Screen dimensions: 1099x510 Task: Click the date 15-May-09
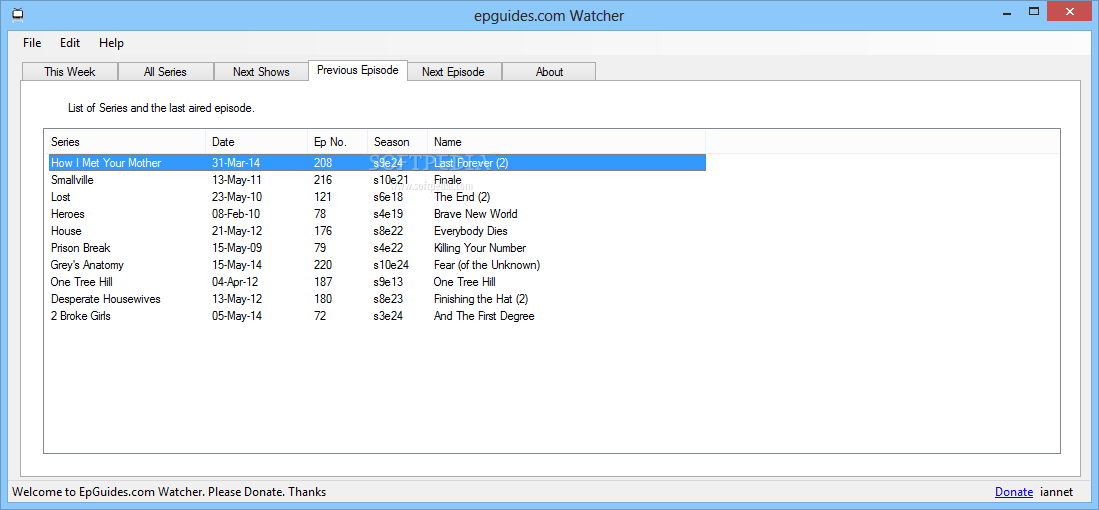point(236,248)
